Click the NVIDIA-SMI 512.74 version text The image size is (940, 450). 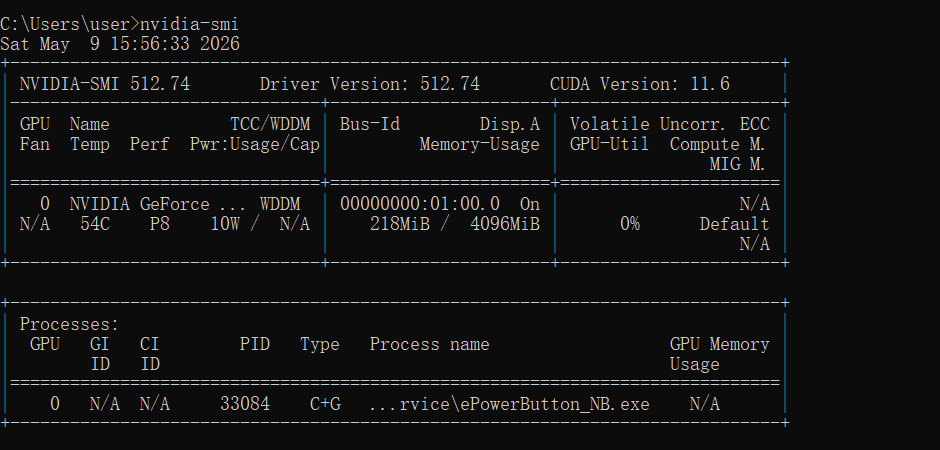105,84
